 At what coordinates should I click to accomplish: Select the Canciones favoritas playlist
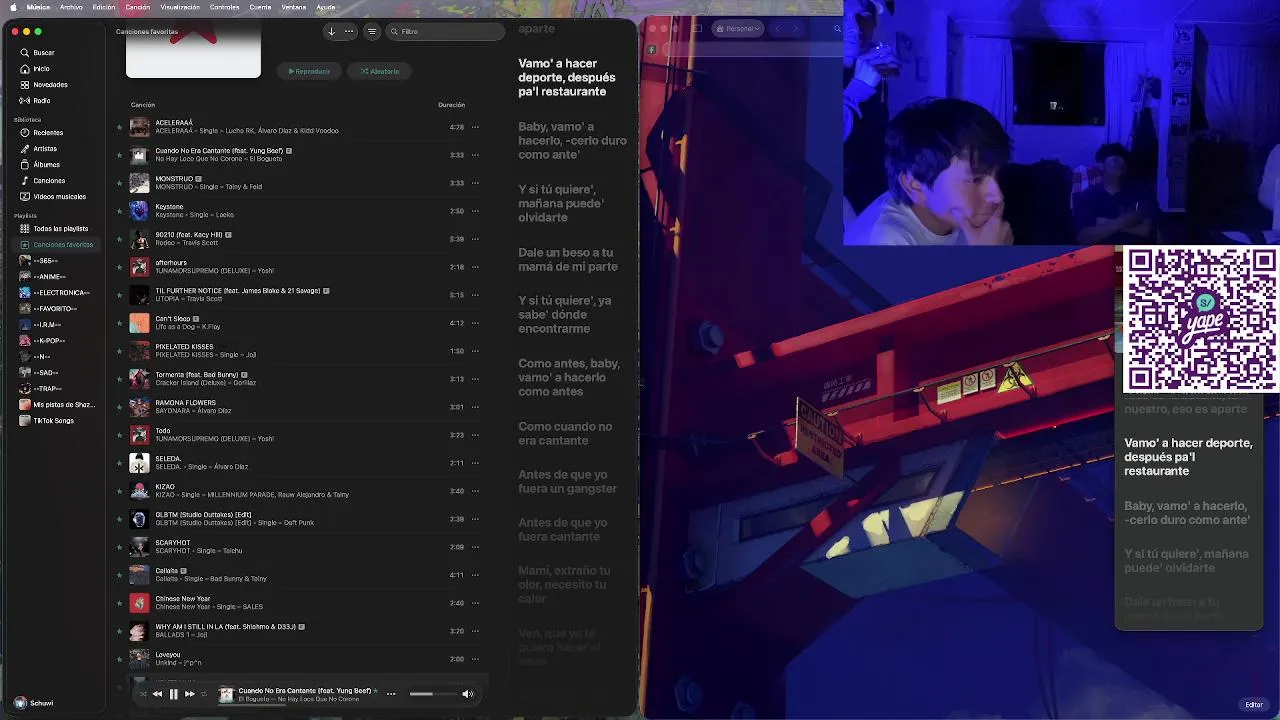click(57, 245)
